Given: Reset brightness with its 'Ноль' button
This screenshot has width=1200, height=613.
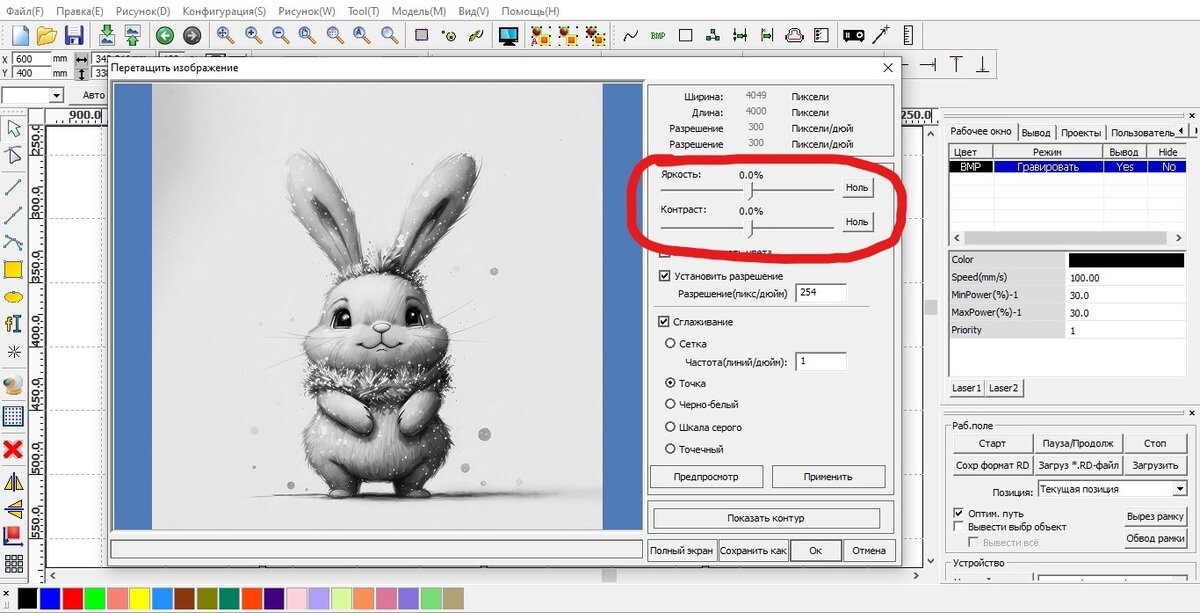Looking at the screenshot, I should click(x=857, y=188).
